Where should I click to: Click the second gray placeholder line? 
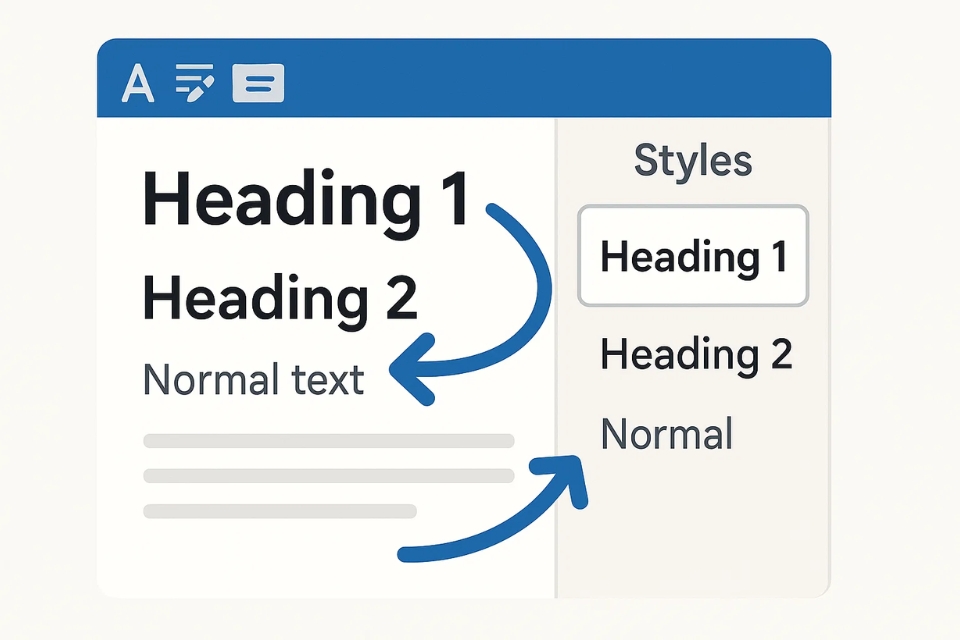pos(328,476)
